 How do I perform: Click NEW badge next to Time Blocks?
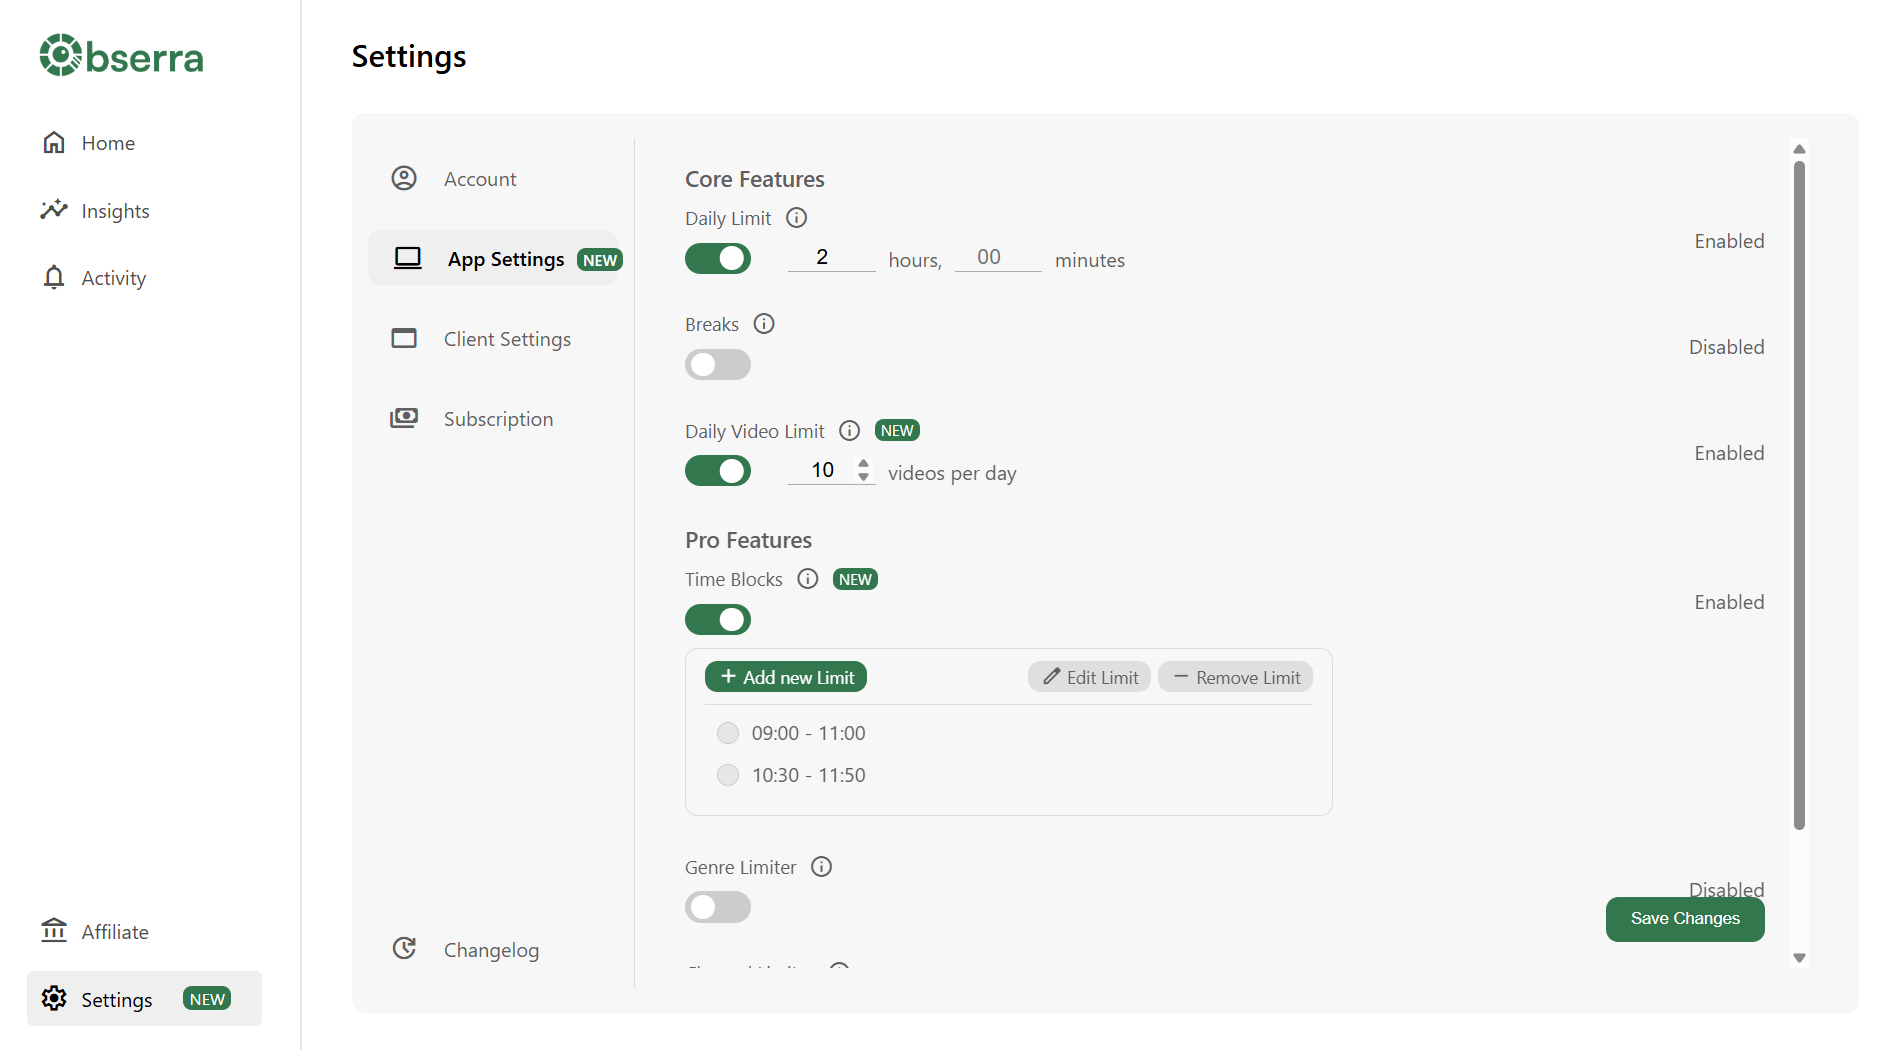(x=855, y=580)
